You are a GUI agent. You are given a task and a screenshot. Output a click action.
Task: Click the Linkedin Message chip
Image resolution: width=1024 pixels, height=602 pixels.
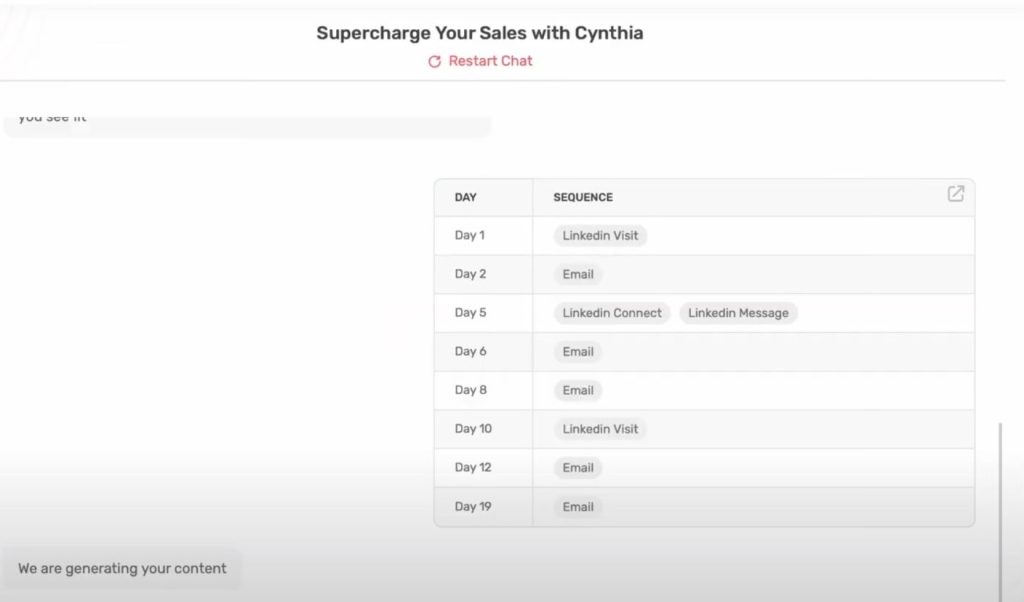(738, 313)
